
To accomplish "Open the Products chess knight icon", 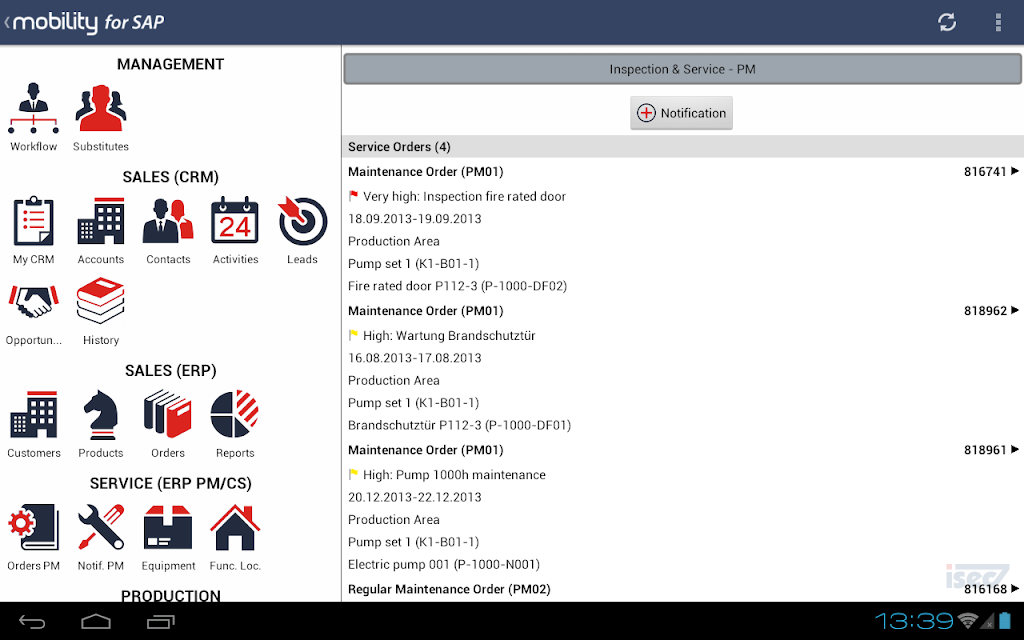I will pos(101,415).
